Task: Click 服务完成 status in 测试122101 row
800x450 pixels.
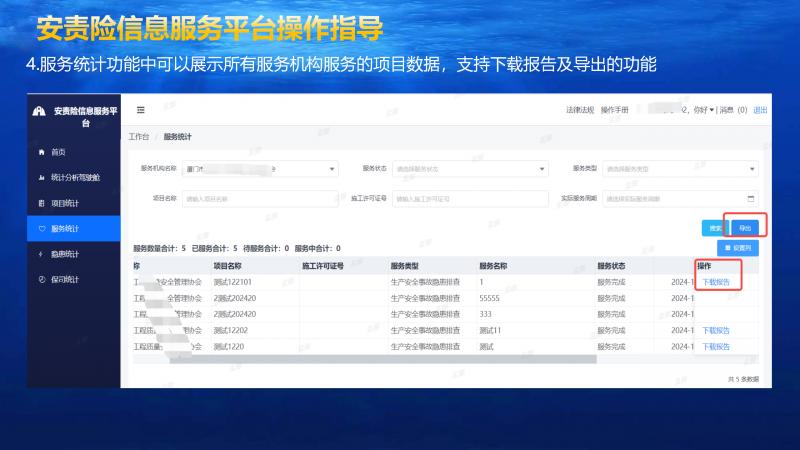Action: pos(611,282)
